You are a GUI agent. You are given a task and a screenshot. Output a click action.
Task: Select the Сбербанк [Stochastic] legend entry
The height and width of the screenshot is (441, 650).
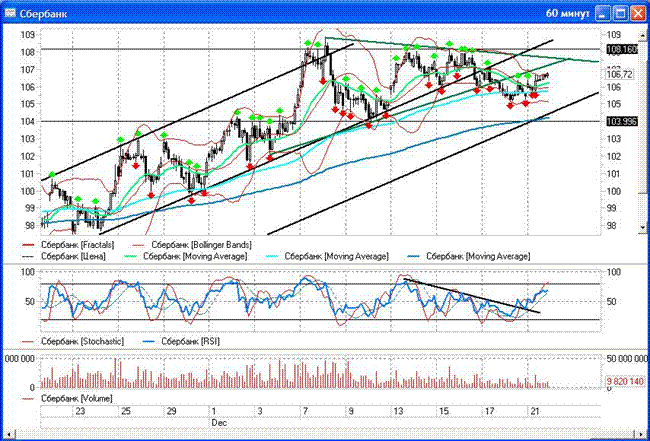(73, 342)
